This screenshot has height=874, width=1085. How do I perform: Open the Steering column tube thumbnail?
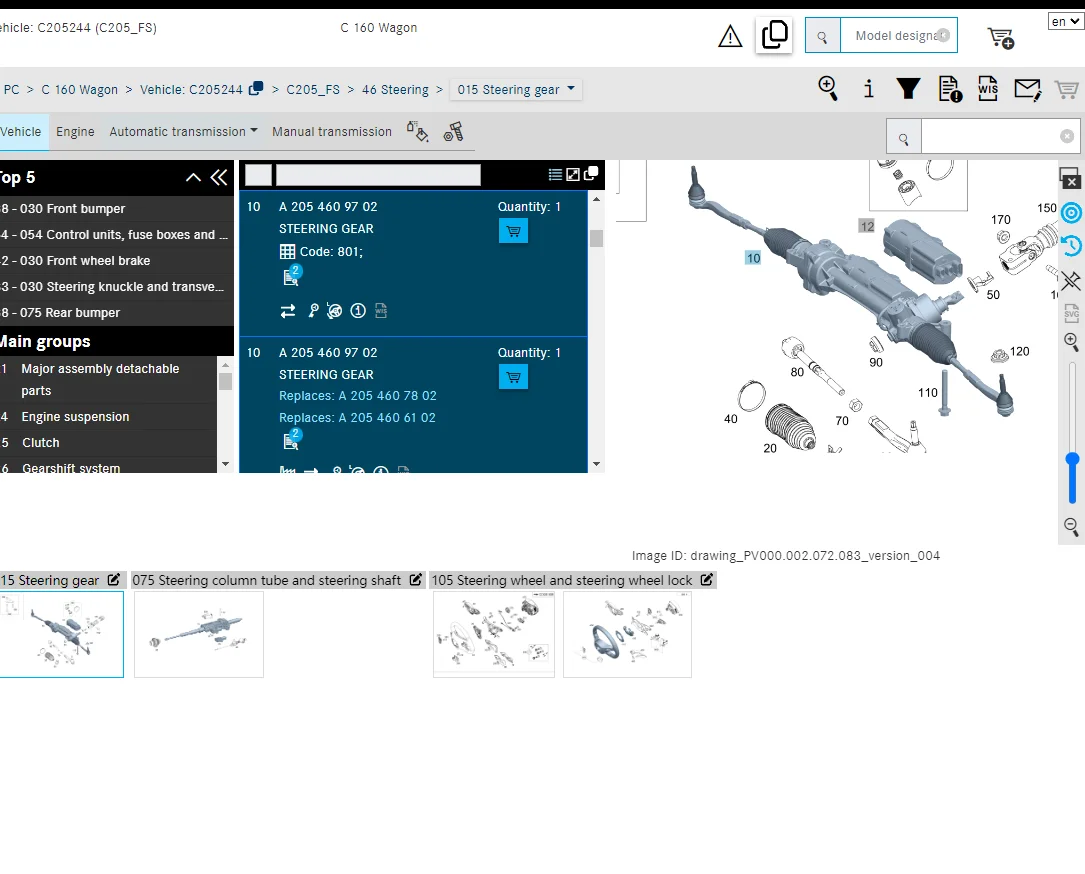tap(199, 635)
